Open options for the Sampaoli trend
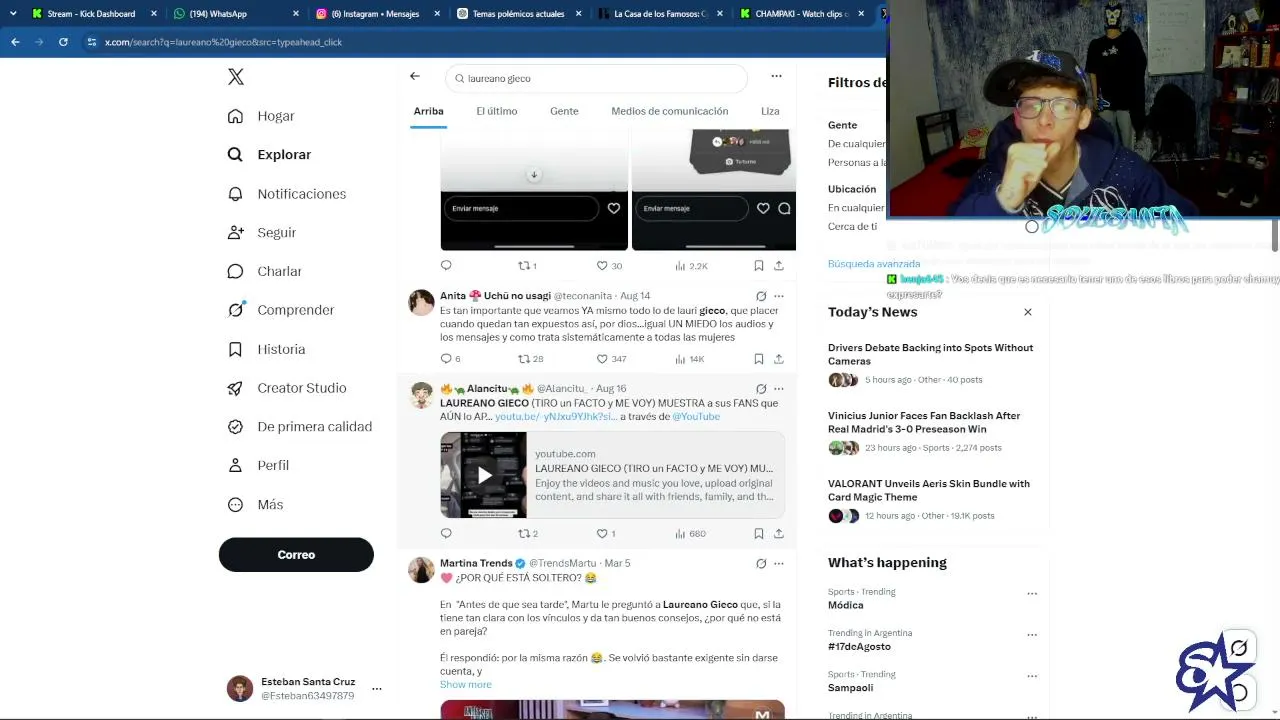The height and width of the screenshot is (720, 1280). (x=1032, y=675)
